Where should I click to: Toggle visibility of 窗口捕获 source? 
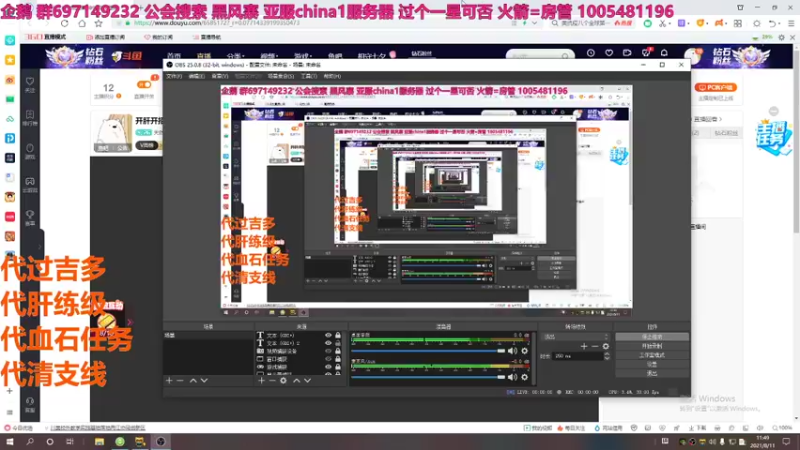coord(328,359)
